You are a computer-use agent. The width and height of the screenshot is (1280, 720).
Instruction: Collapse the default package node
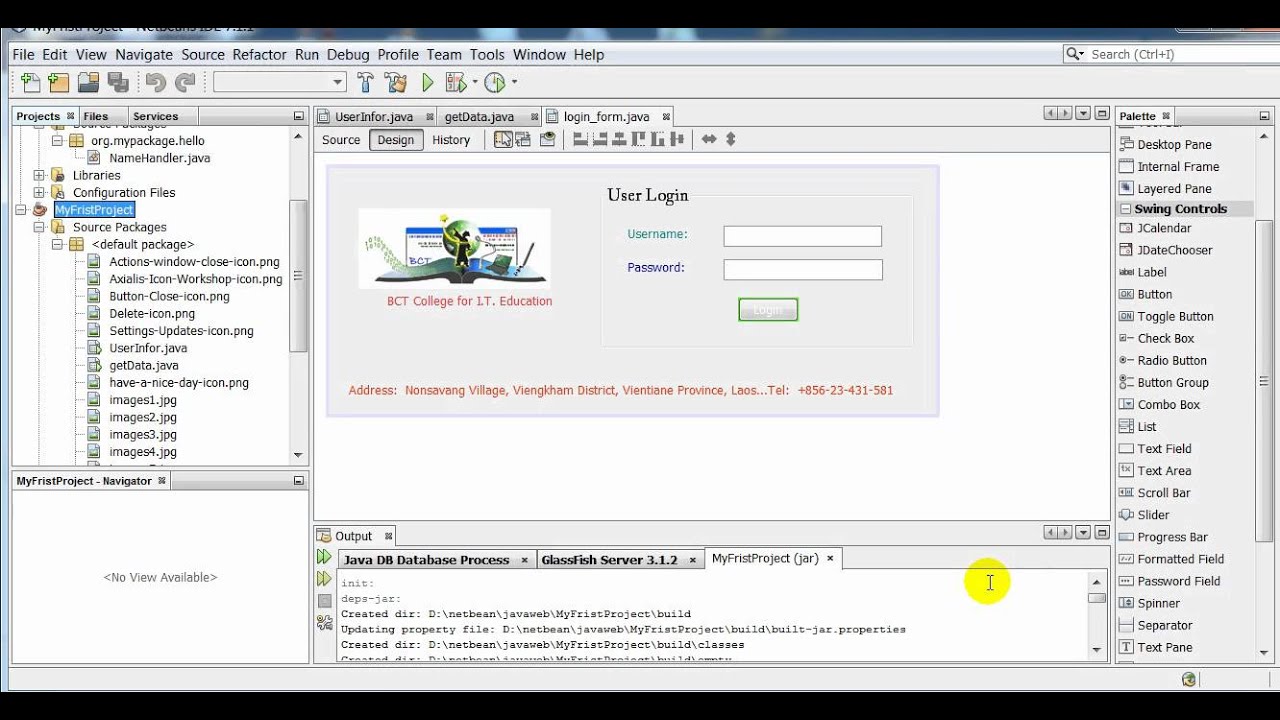[57, 244]
